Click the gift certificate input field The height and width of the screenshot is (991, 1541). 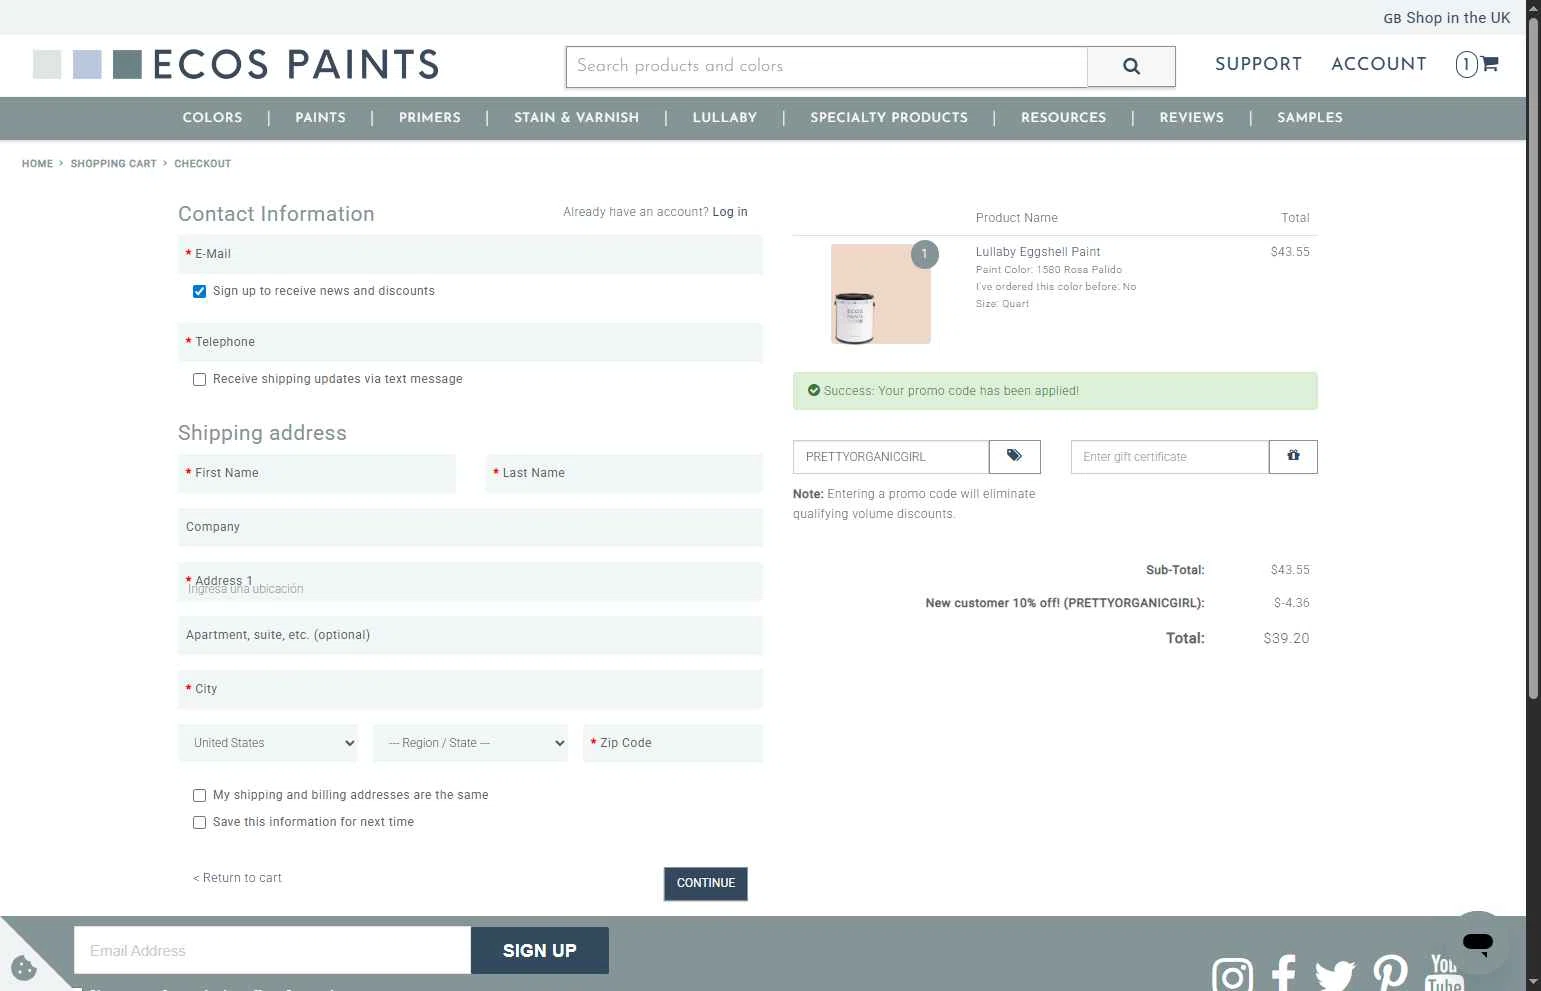pos(1170,457)
